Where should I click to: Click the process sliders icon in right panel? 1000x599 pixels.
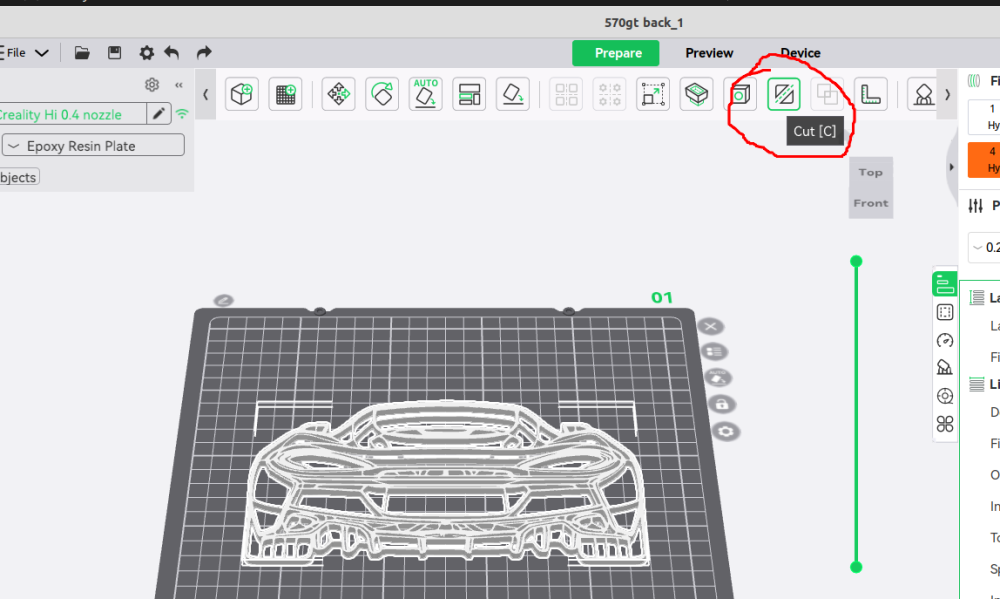[x=975, y=205]
